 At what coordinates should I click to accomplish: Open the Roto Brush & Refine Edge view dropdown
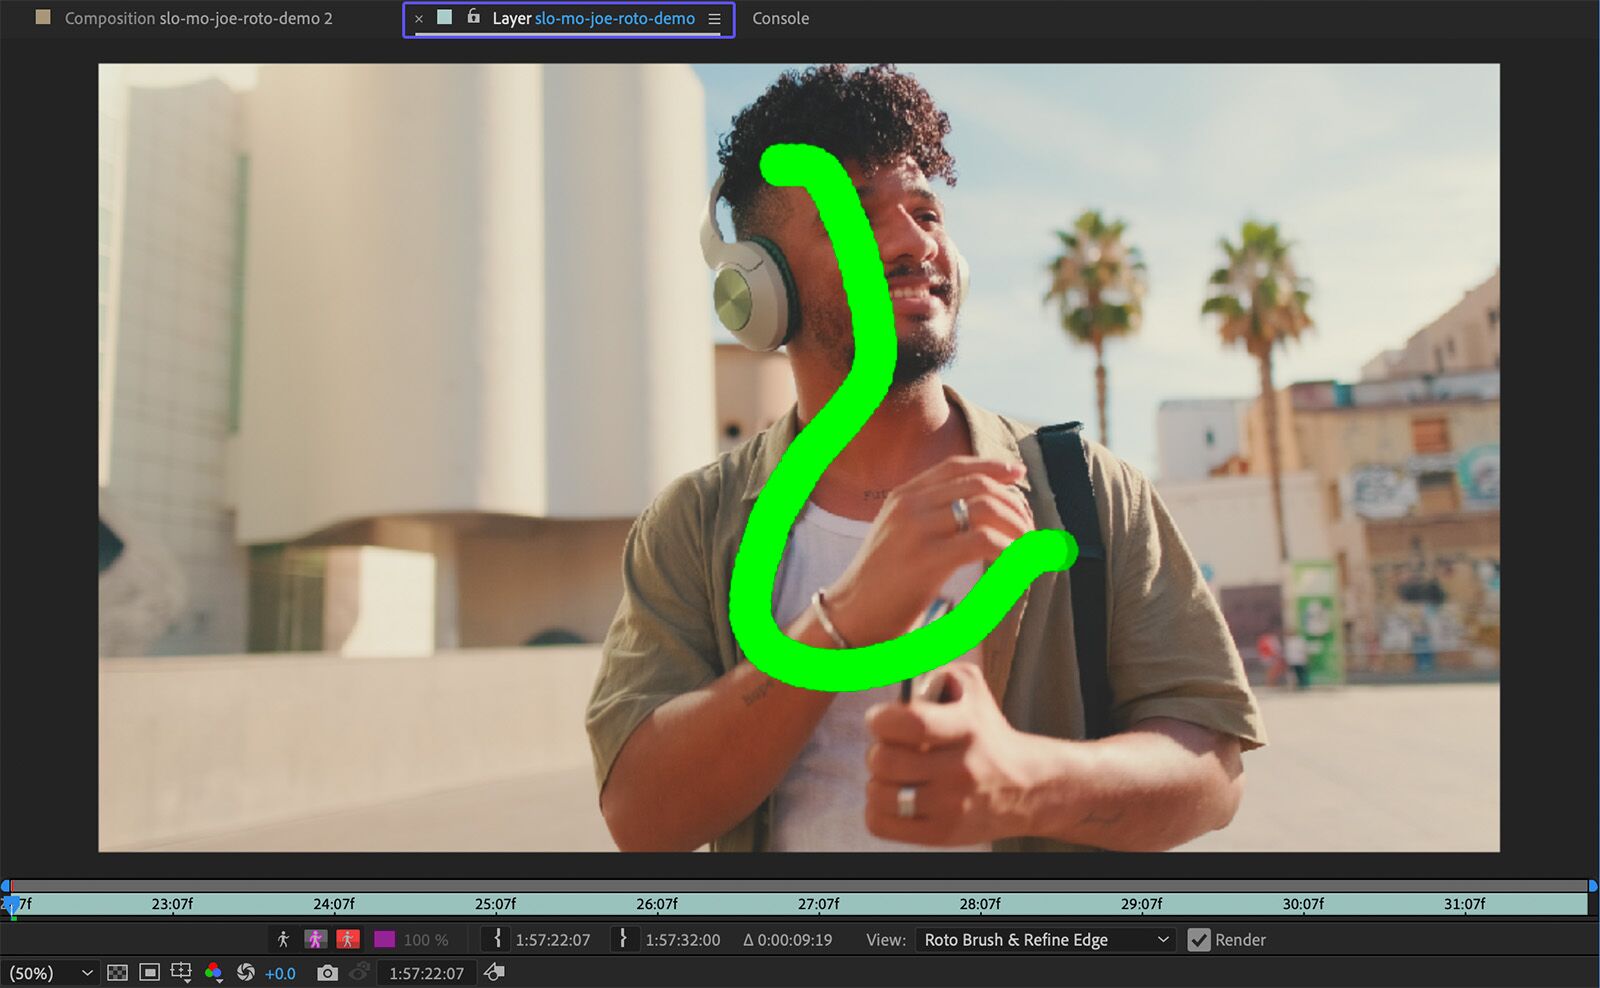(x=1043, y=940)
